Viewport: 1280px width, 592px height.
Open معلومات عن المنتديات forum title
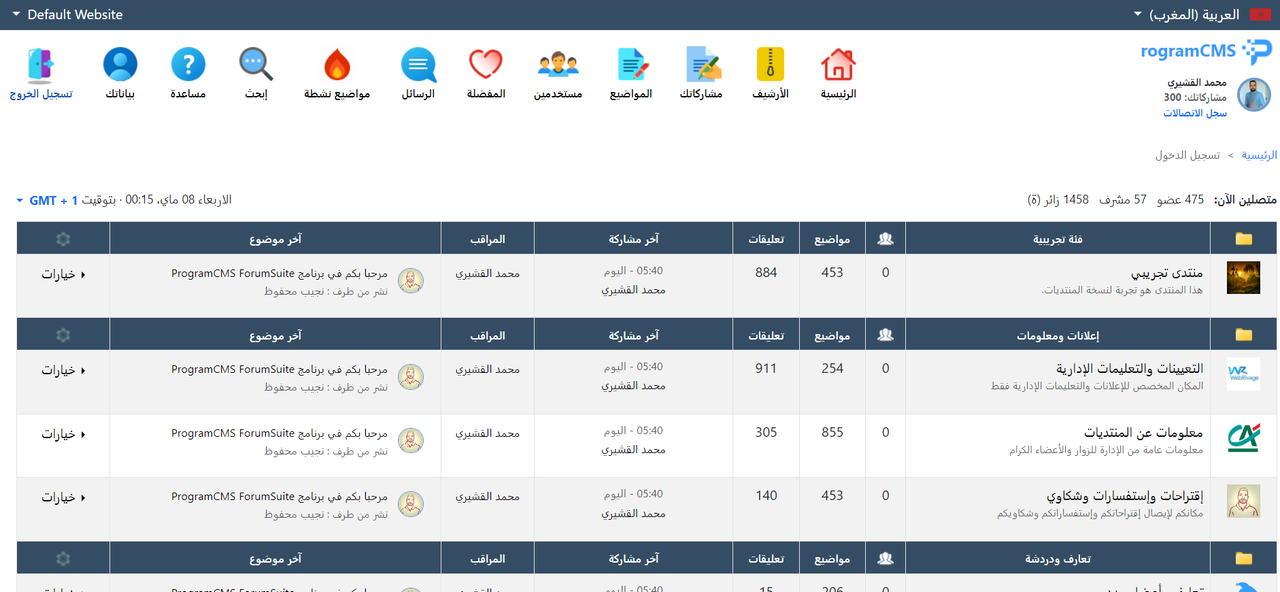(x=1144, y=432)
